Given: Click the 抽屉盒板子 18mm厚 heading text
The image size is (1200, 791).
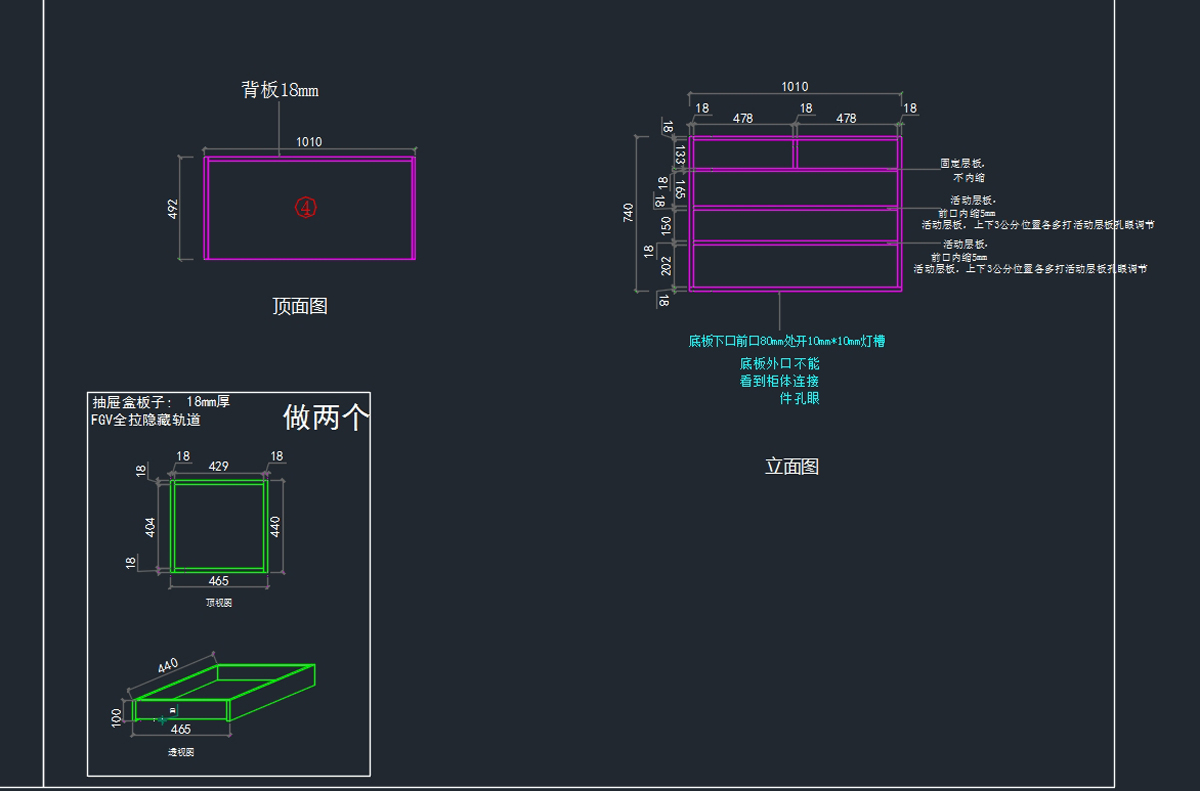Looking at the screenshot, I should pos(160,401).
